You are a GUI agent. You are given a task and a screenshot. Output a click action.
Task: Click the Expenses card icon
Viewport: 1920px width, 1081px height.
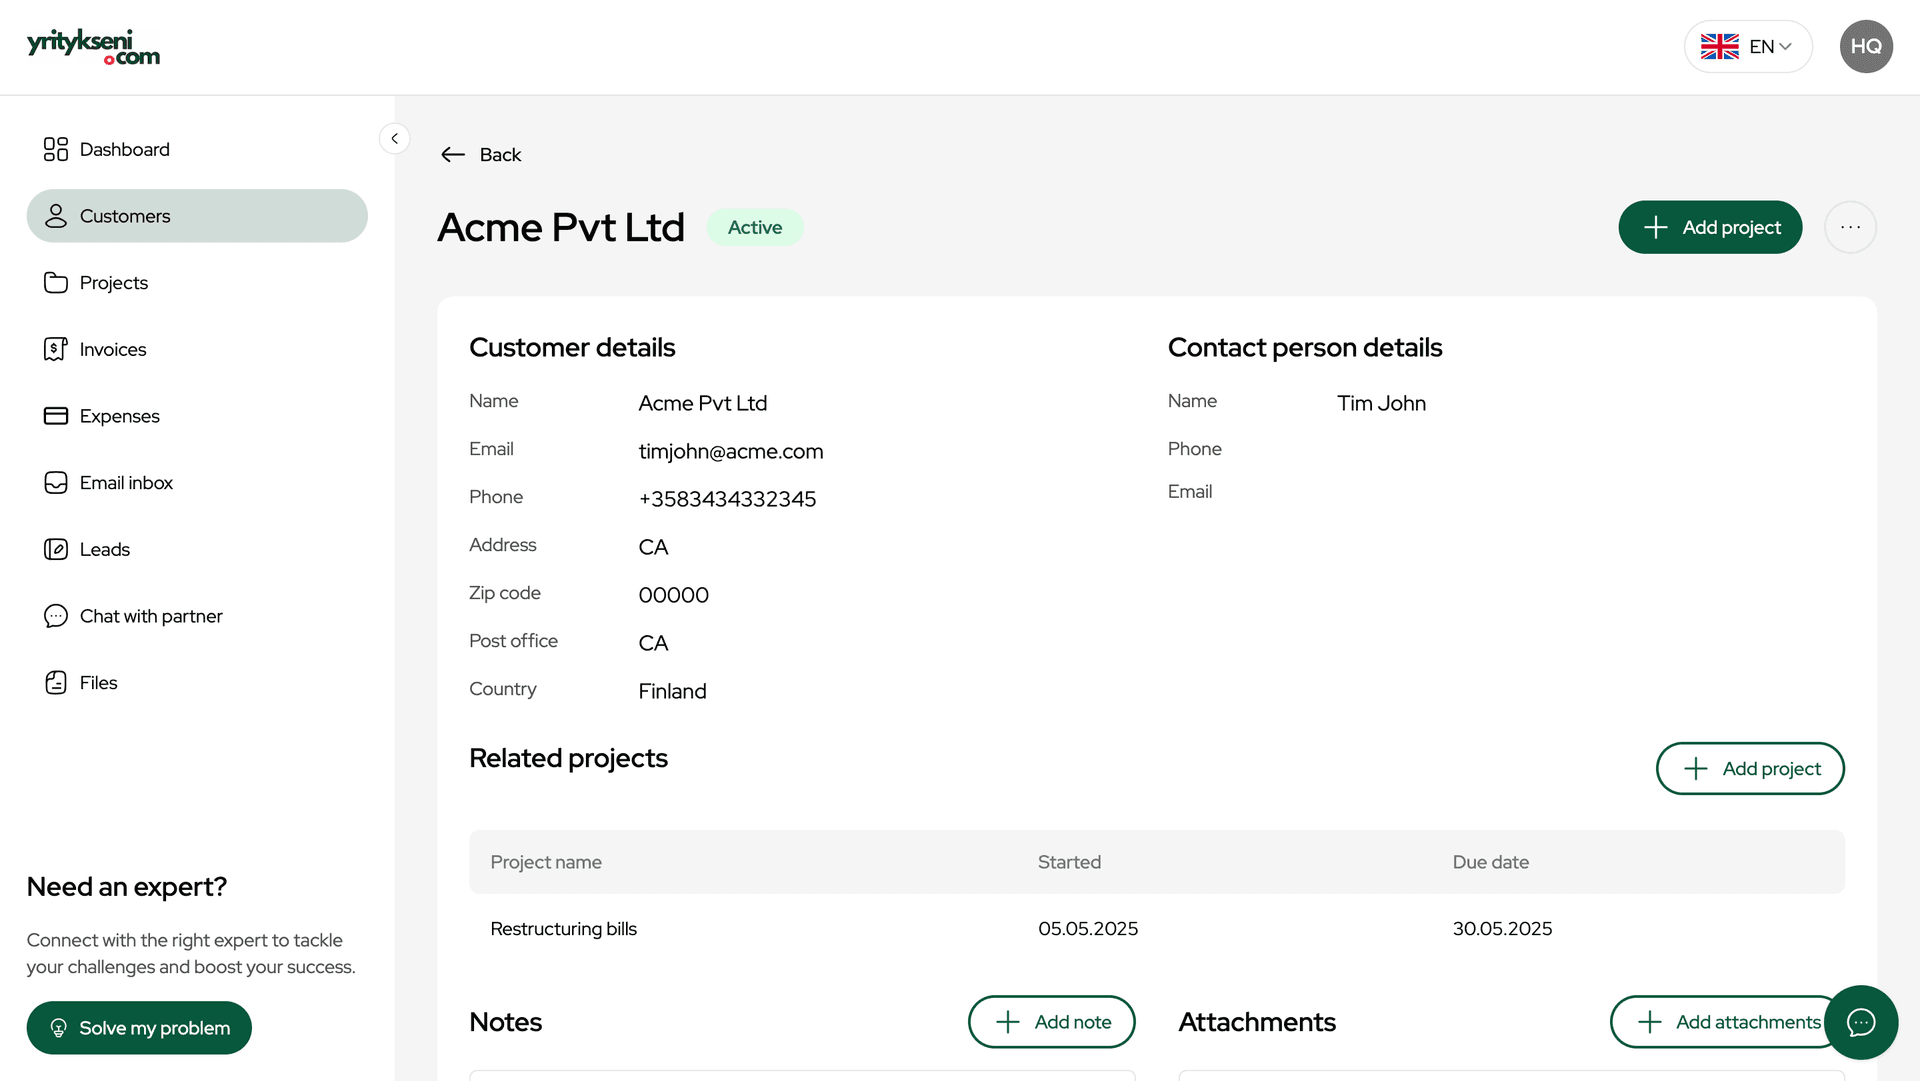56,416
